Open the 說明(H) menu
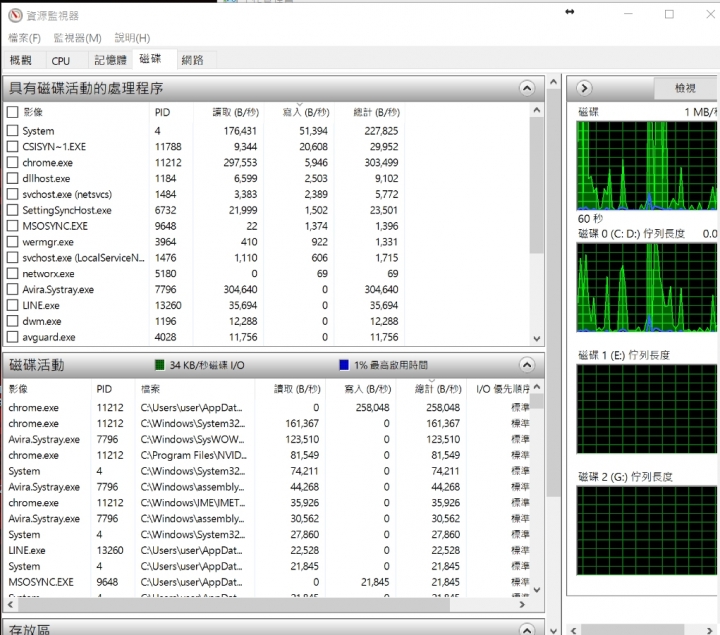 (132, 38)
